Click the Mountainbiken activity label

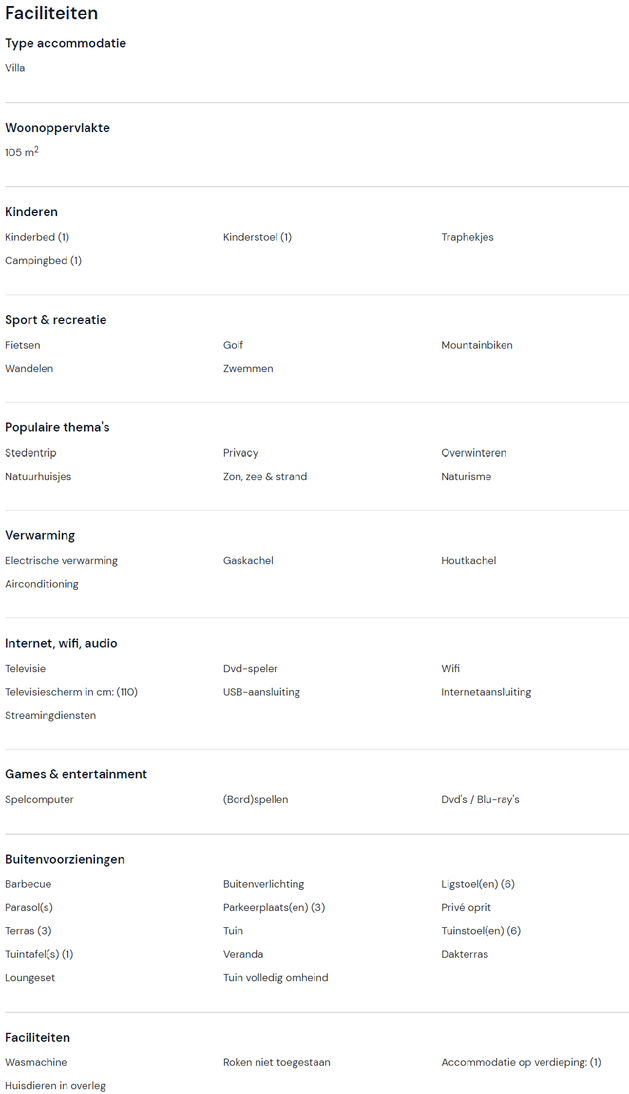476,345
